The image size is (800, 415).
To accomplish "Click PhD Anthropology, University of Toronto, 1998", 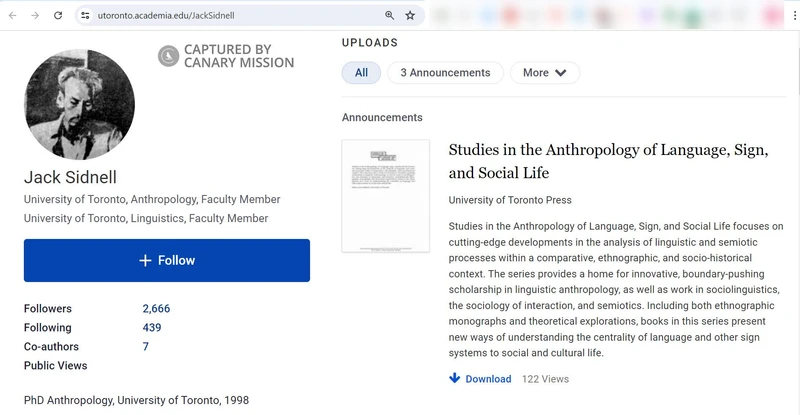I will pyautogui.click(x=136, y=400).
